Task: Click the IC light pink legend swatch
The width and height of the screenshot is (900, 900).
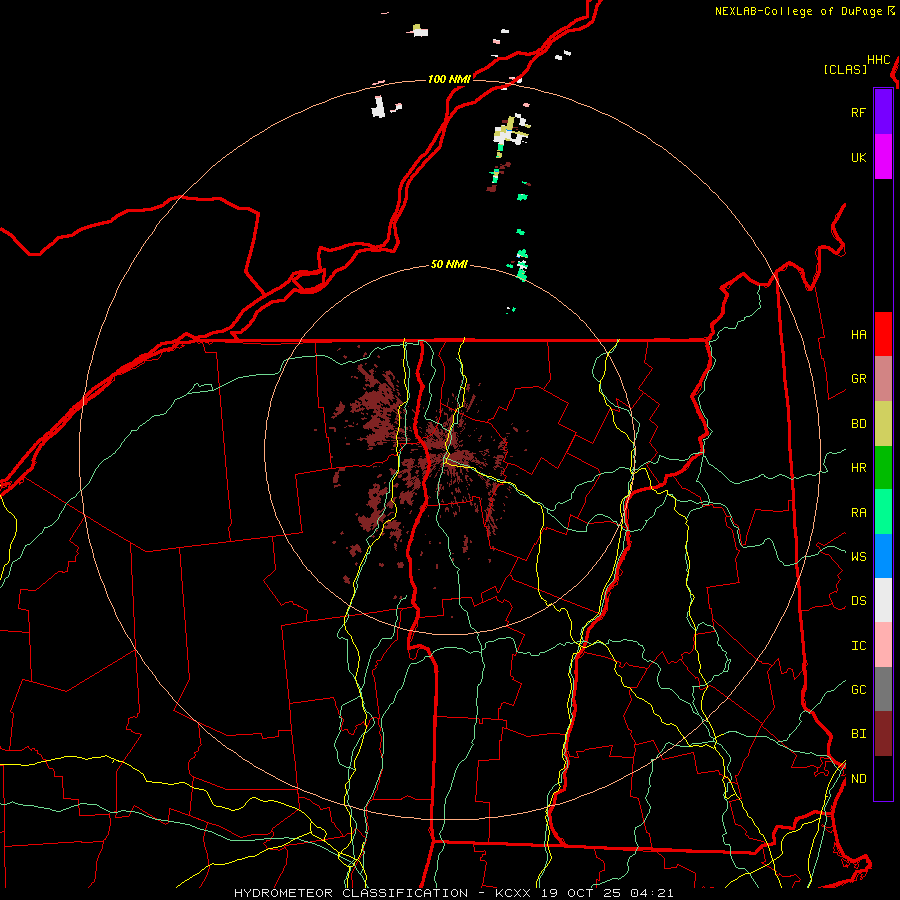Action: tap(883, 645)
